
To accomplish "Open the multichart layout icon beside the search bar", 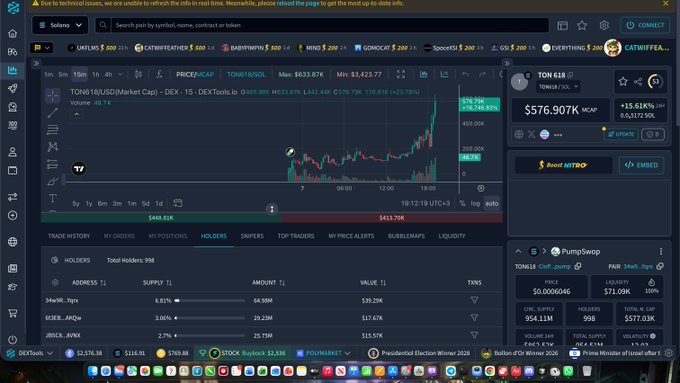I will (562, 26).
